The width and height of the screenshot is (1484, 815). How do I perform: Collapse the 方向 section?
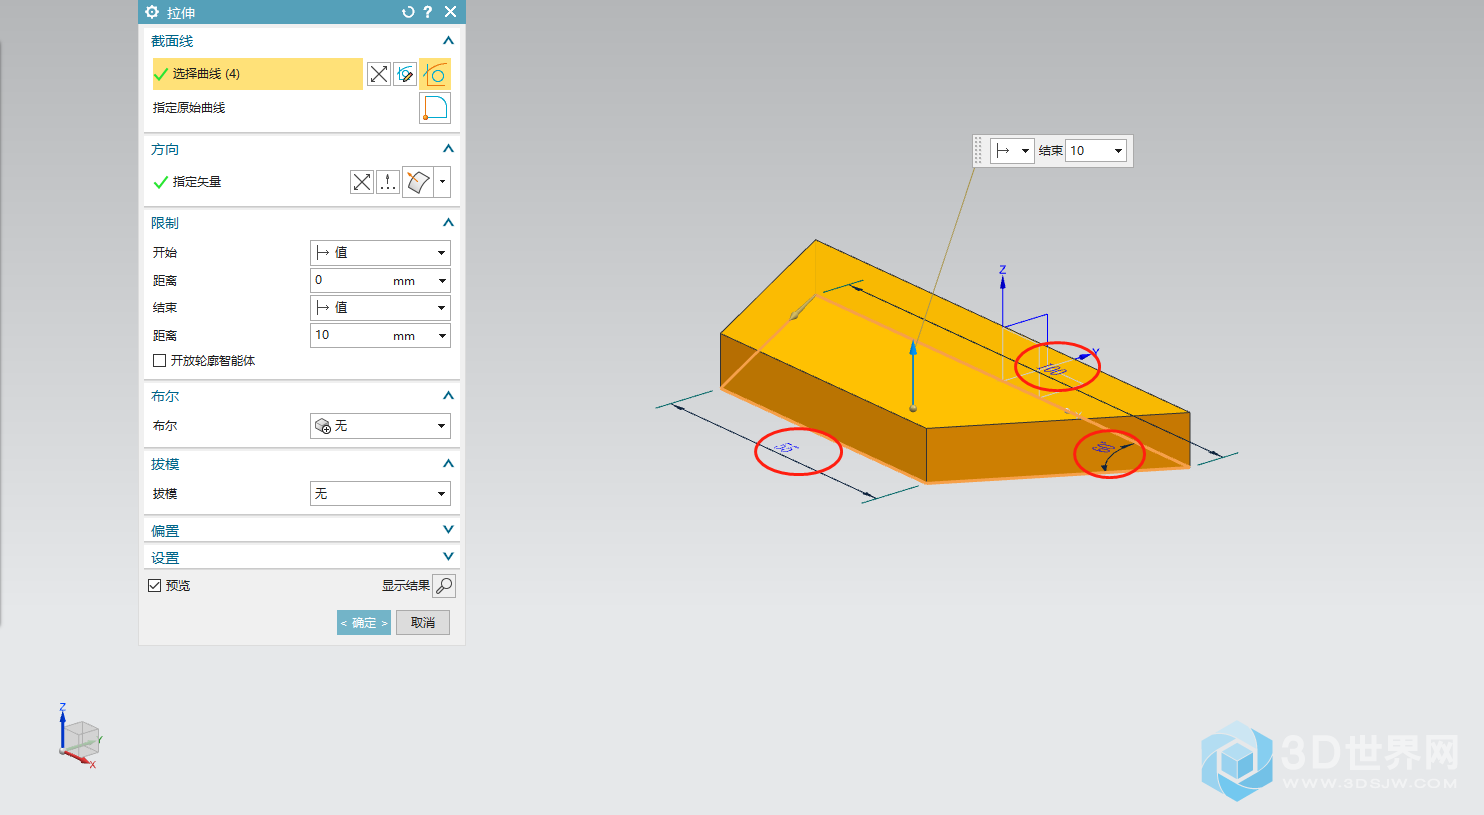(448, 149)
